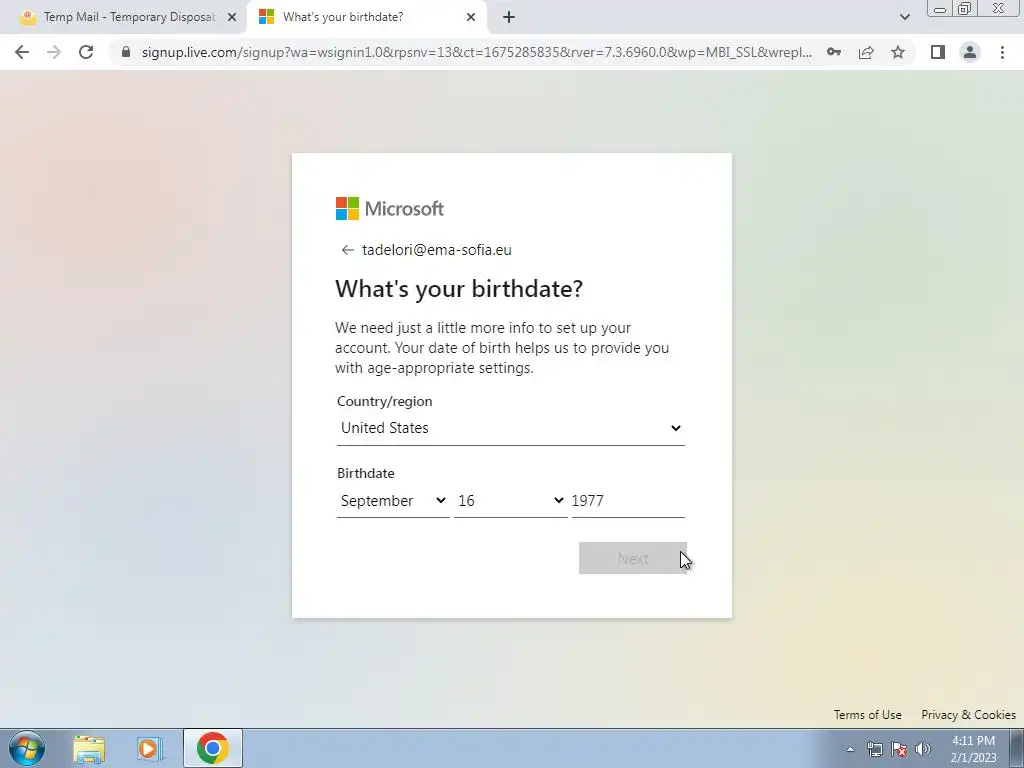Viewport: 1024px width, 768px height.
Task: Go back in browser history
Action: (x=22, y=52)
